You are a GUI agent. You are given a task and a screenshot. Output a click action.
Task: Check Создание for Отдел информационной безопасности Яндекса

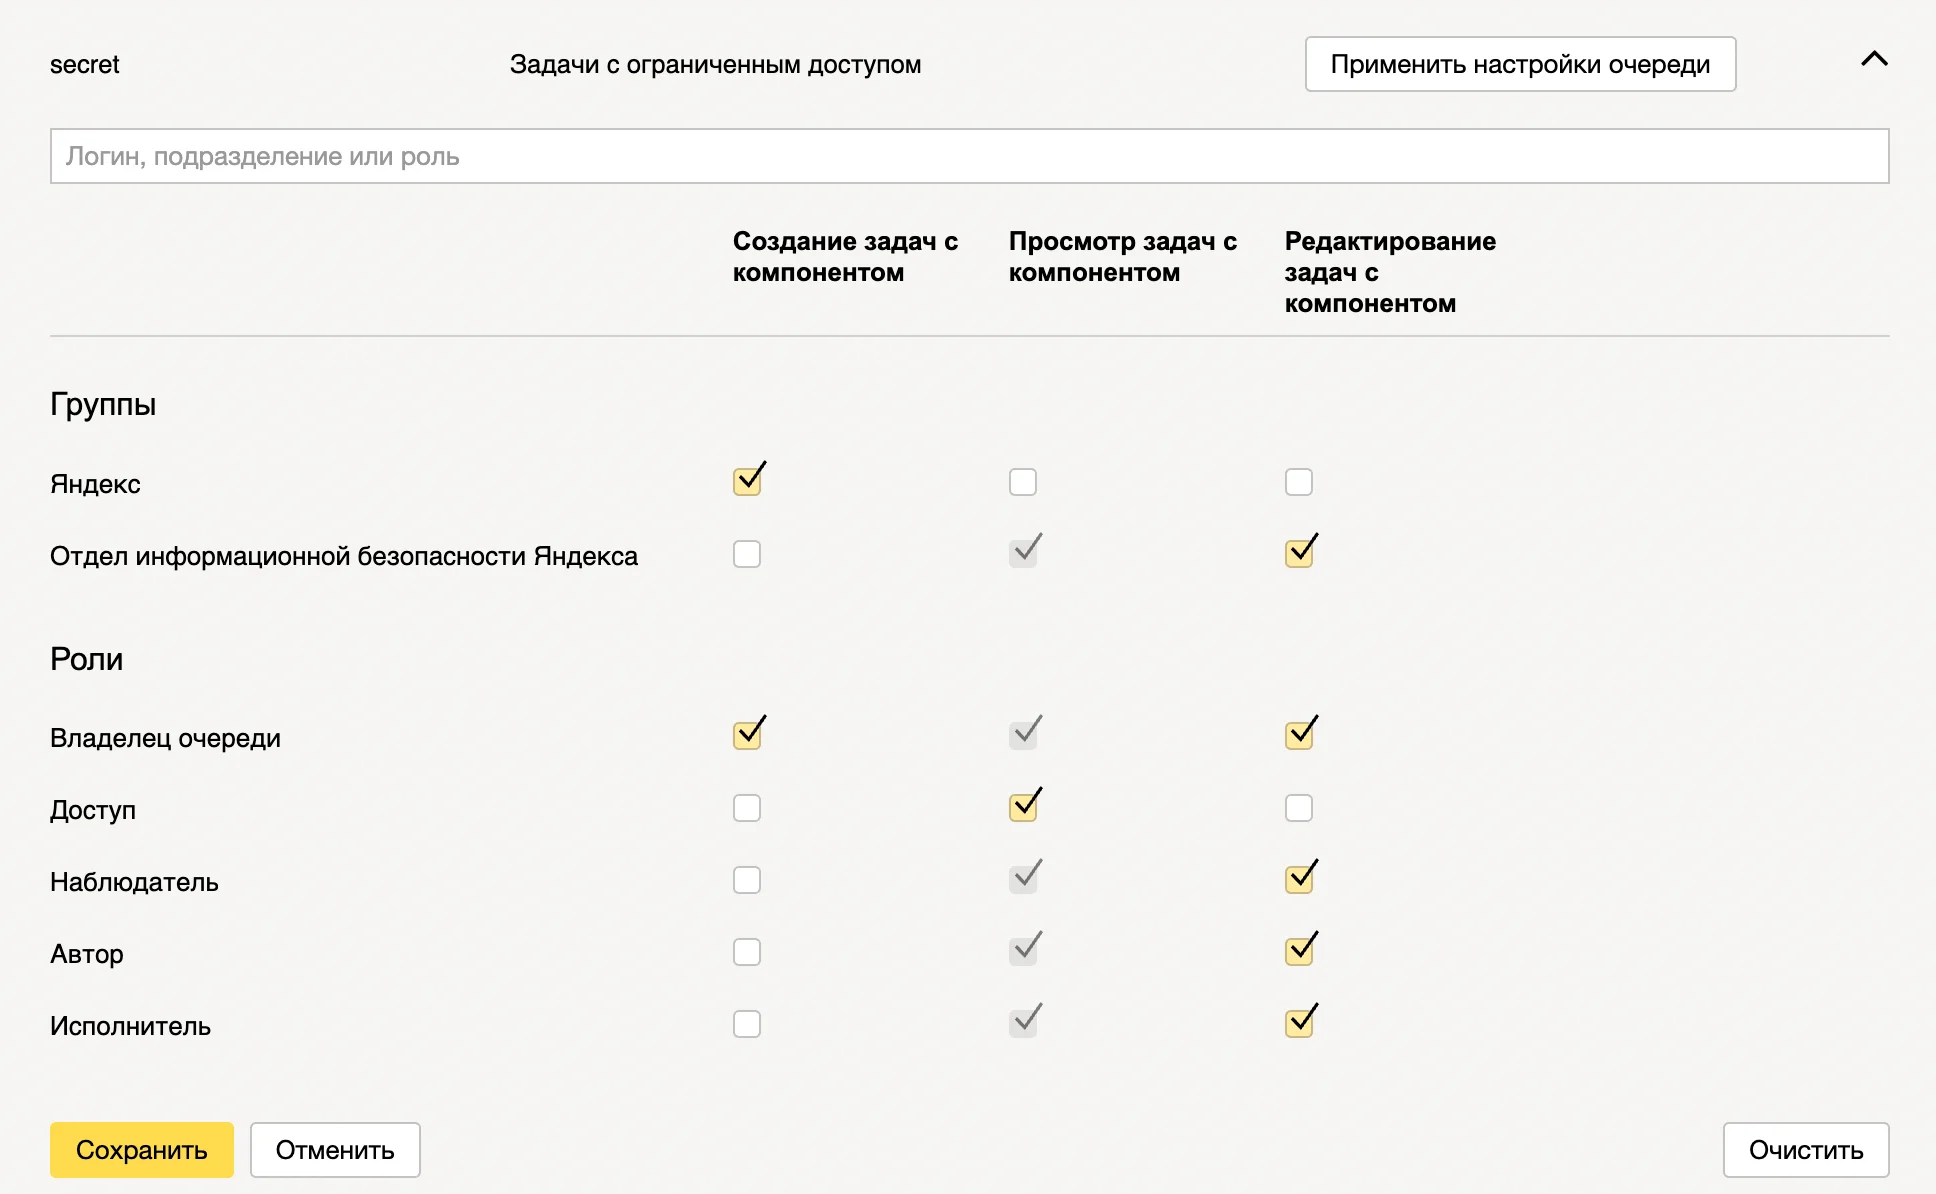pyautogui.click(x=747, y=554)
